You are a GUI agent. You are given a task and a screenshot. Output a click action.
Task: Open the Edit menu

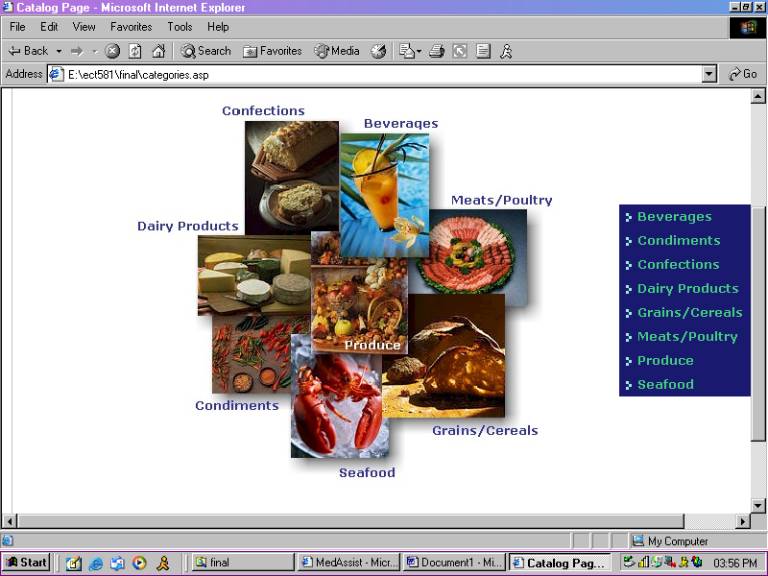pos(49,27)
